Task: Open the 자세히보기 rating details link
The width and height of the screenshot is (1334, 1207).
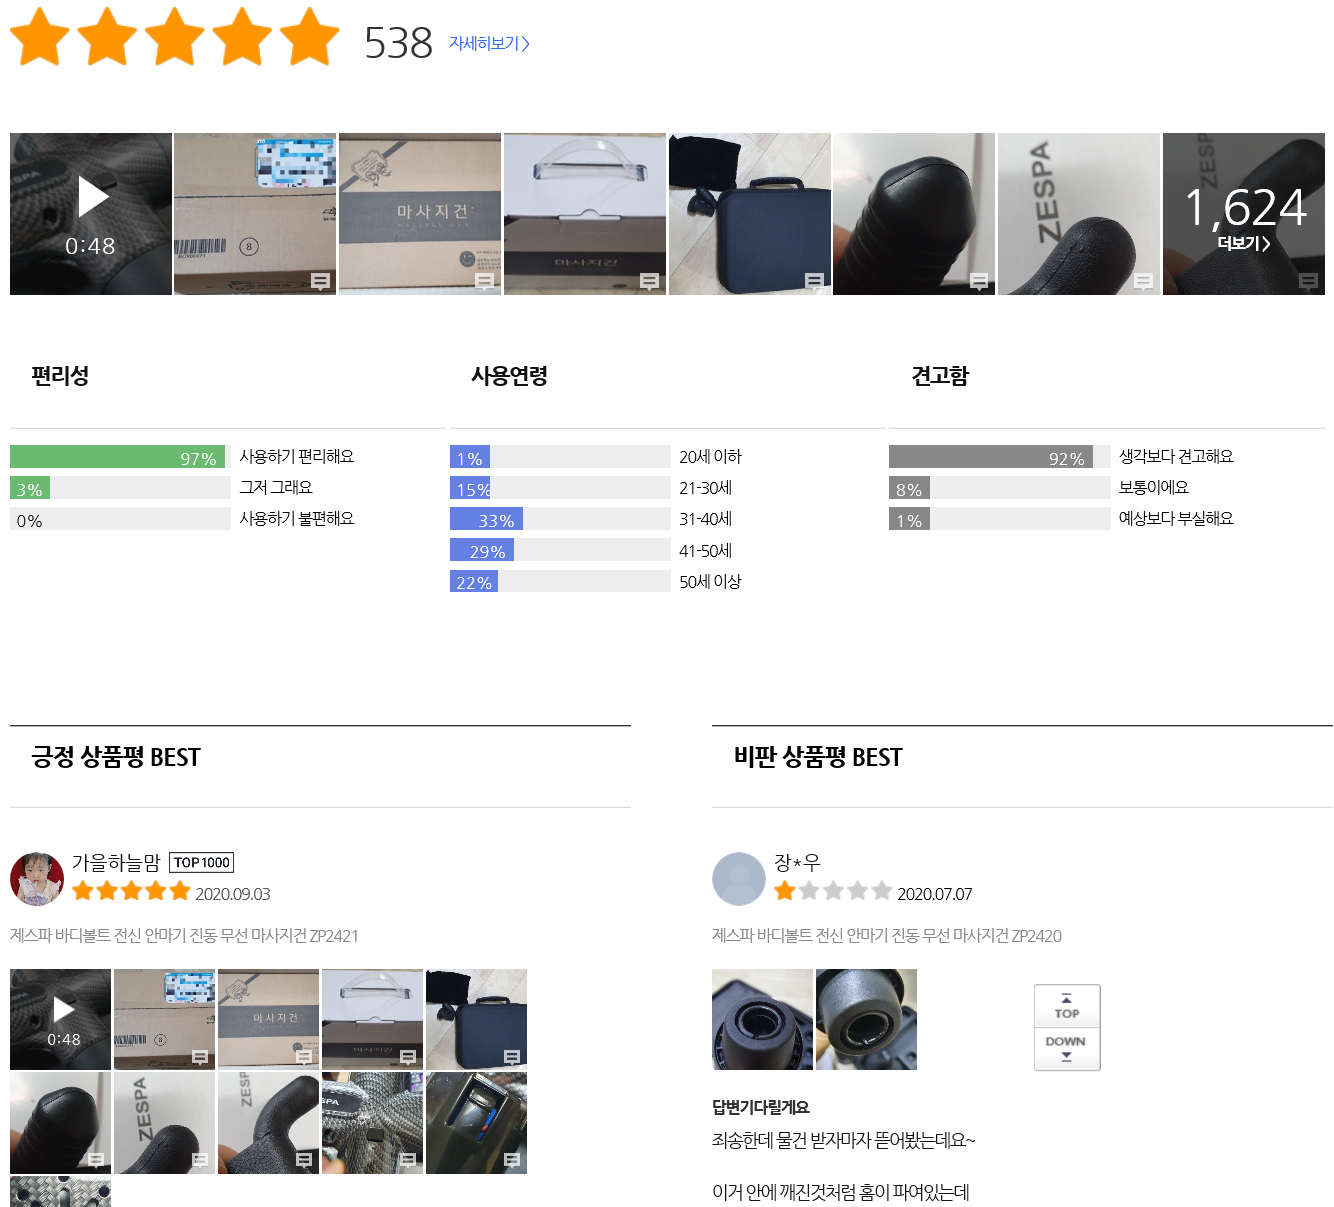Action: [489, 43]
